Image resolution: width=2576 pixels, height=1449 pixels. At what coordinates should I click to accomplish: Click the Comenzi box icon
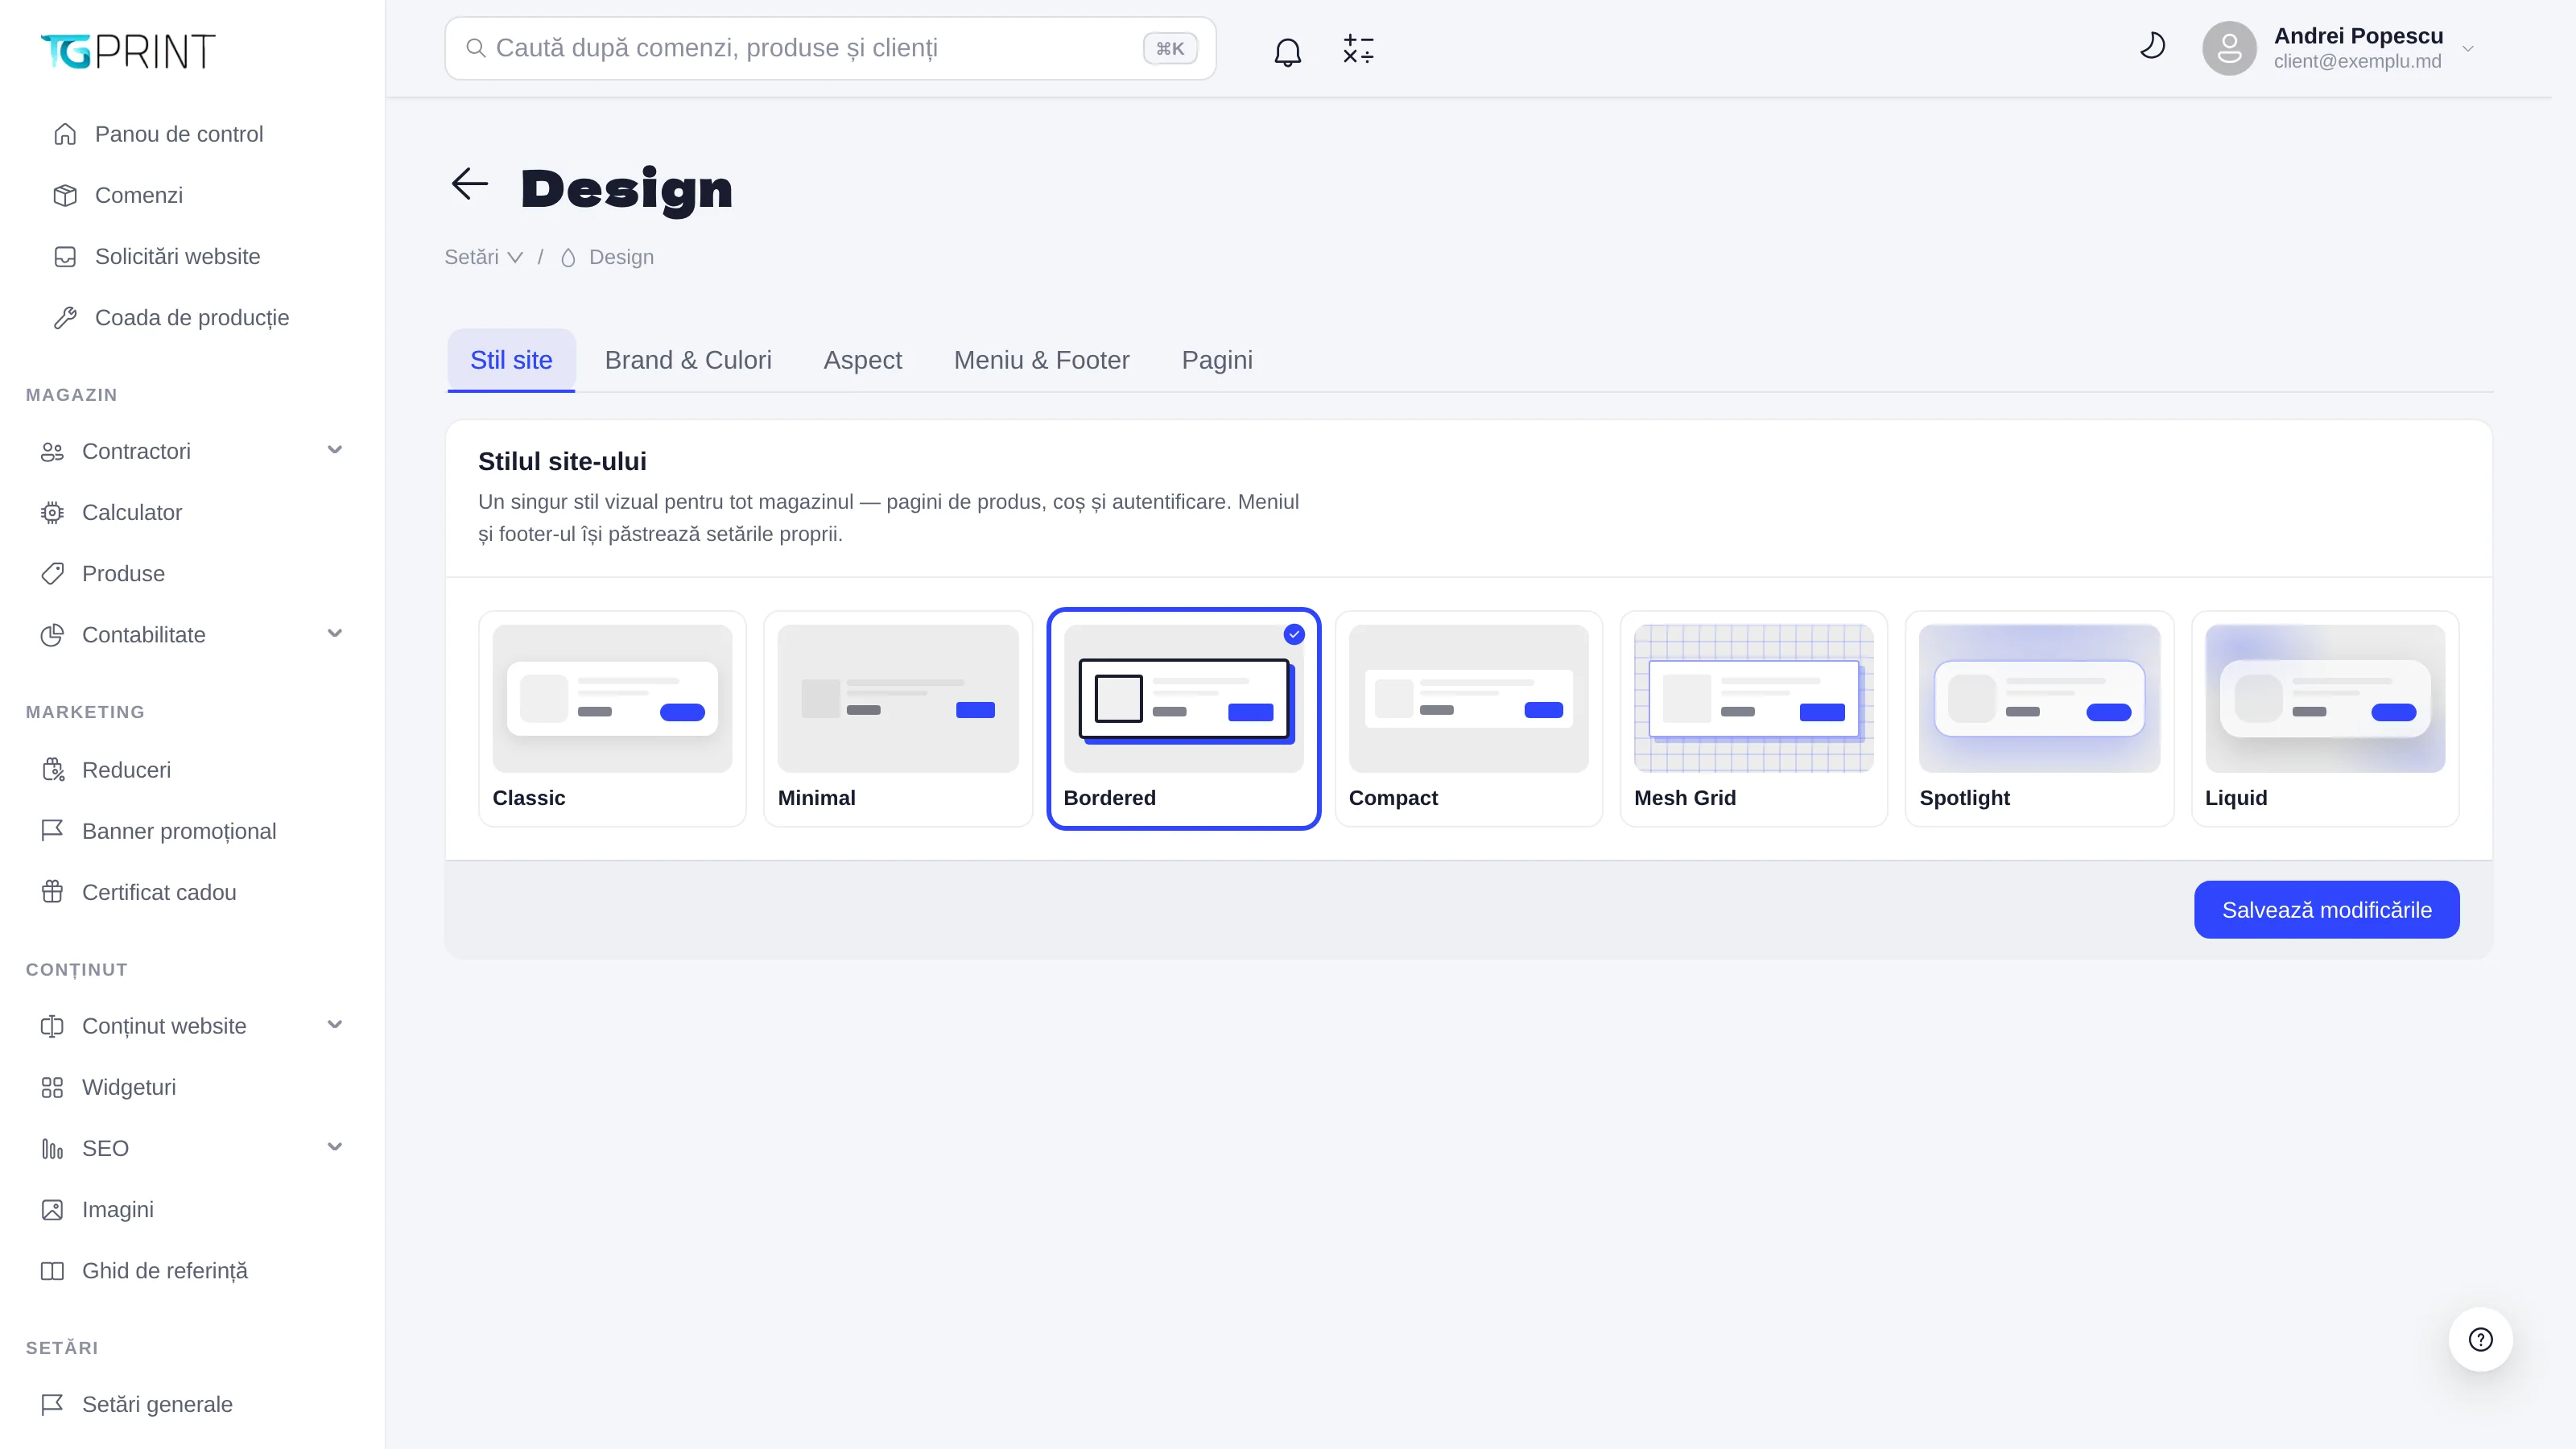click(65, 195)
